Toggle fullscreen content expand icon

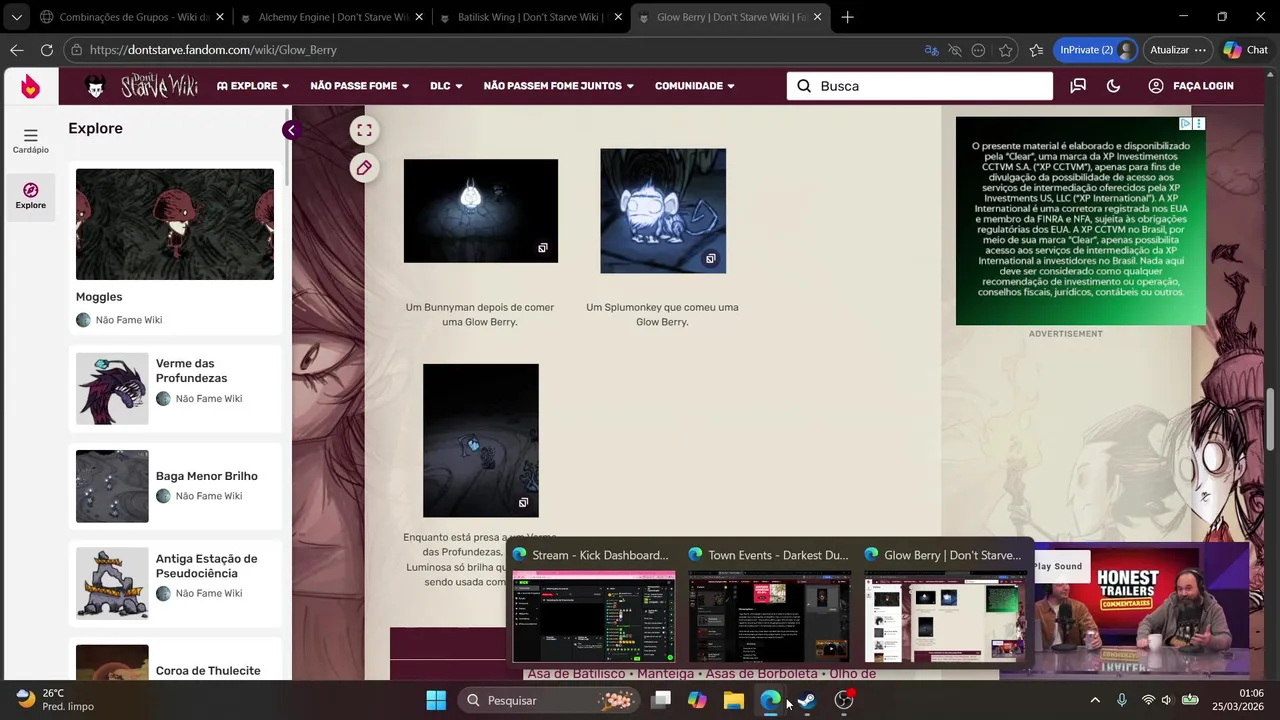point(364,130)
